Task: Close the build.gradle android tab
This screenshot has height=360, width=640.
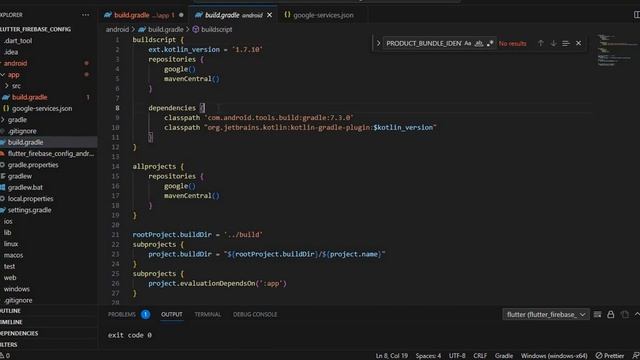Action: (269, 15)
